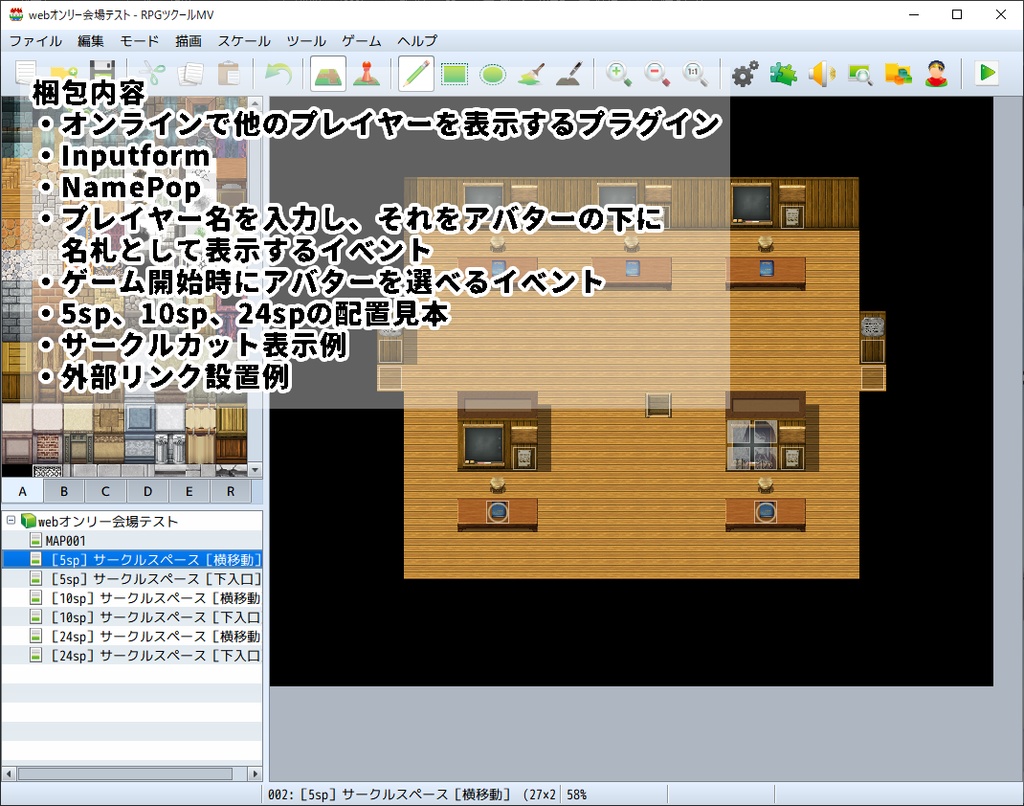
Task: Select the Pencil drawing tool
Action: coord(418,73)
